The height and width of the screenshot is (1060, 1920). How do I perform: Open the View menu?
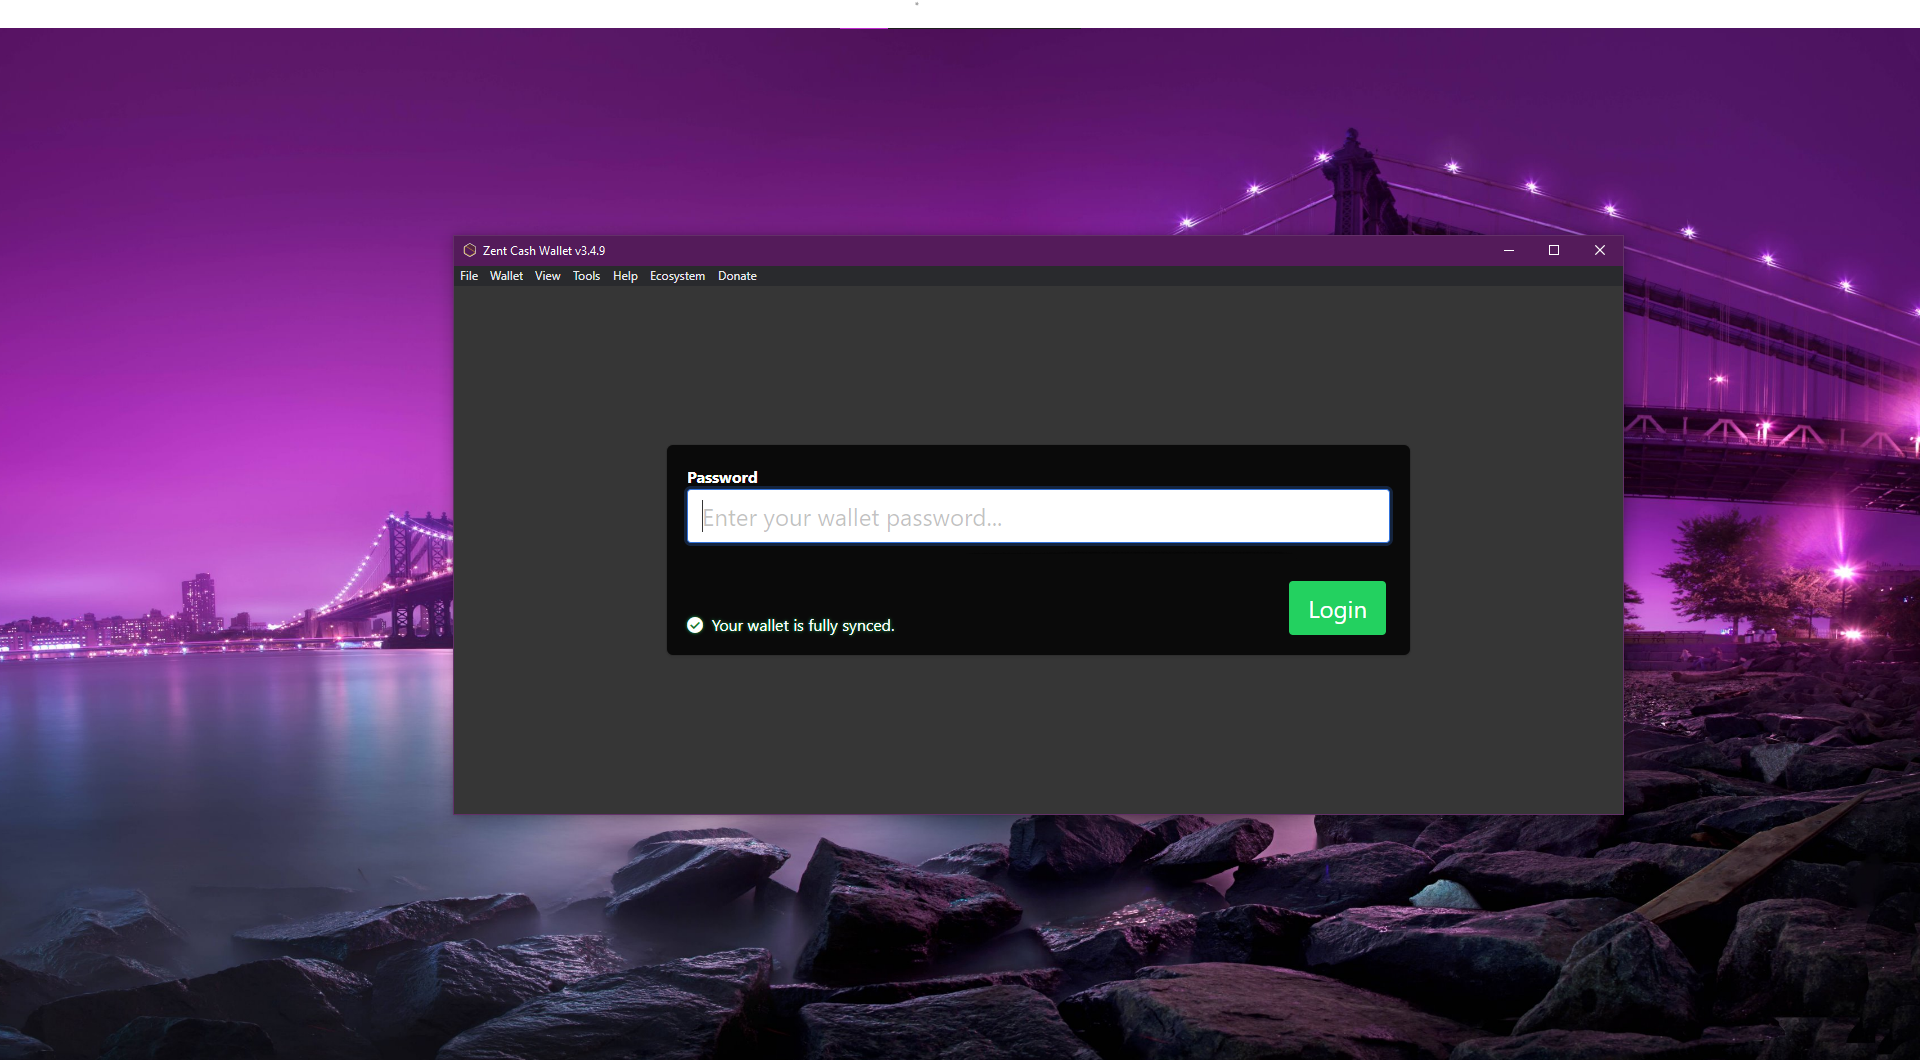(547, 276)
